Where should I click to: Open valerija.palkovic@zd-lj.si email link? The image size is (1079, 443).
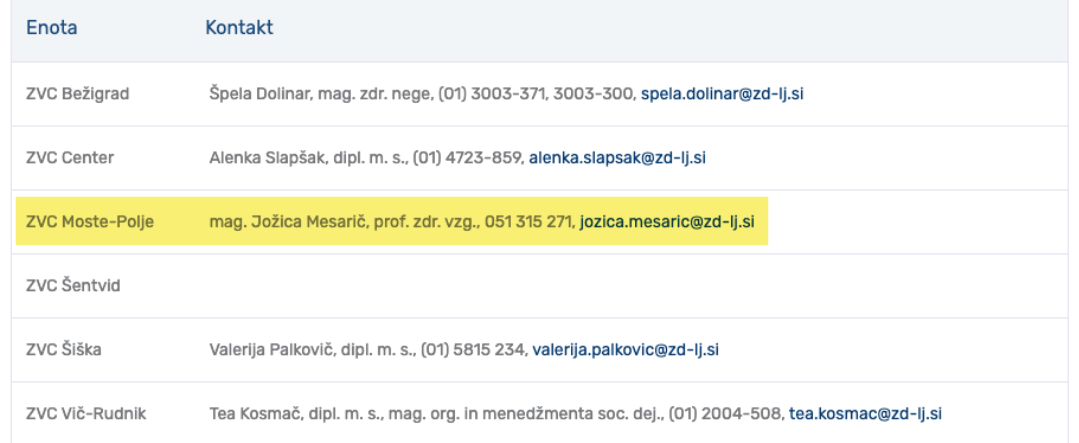[626, 350]
